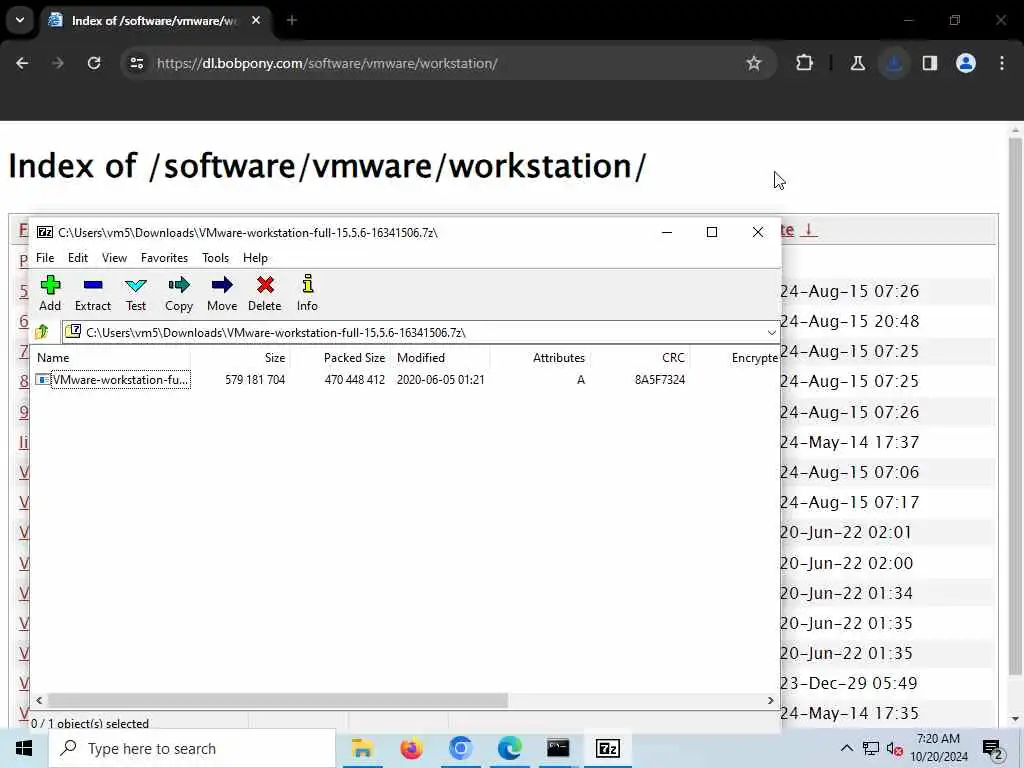Viewport: 1024px width, 768px height.
Task: Click muted volume tray icon
Action: pos(894,749)
